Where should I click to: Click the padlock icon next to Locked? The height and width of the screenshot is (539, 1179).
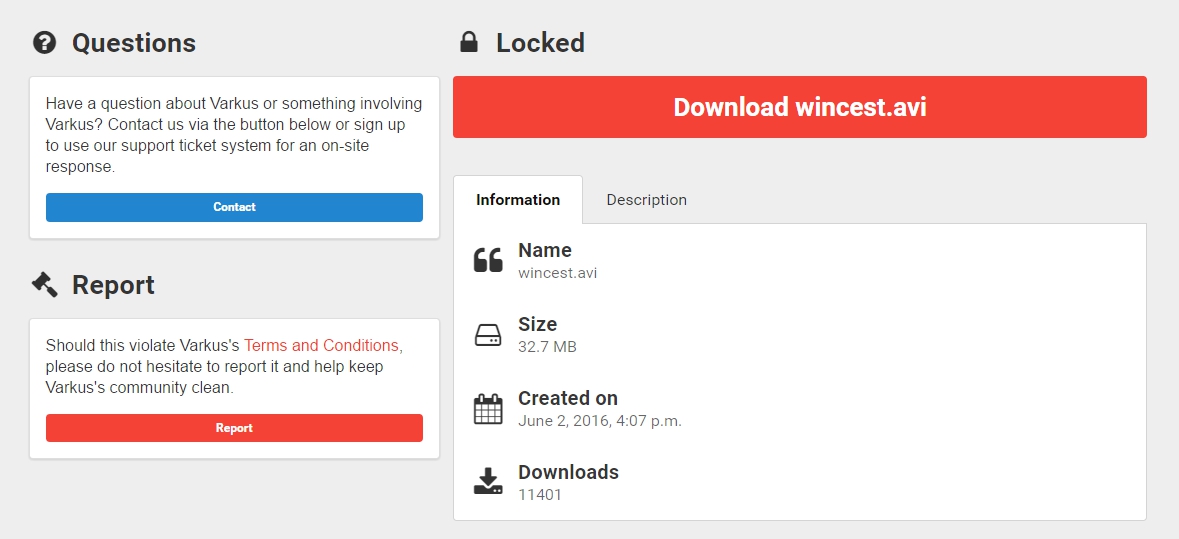[469, 42]
